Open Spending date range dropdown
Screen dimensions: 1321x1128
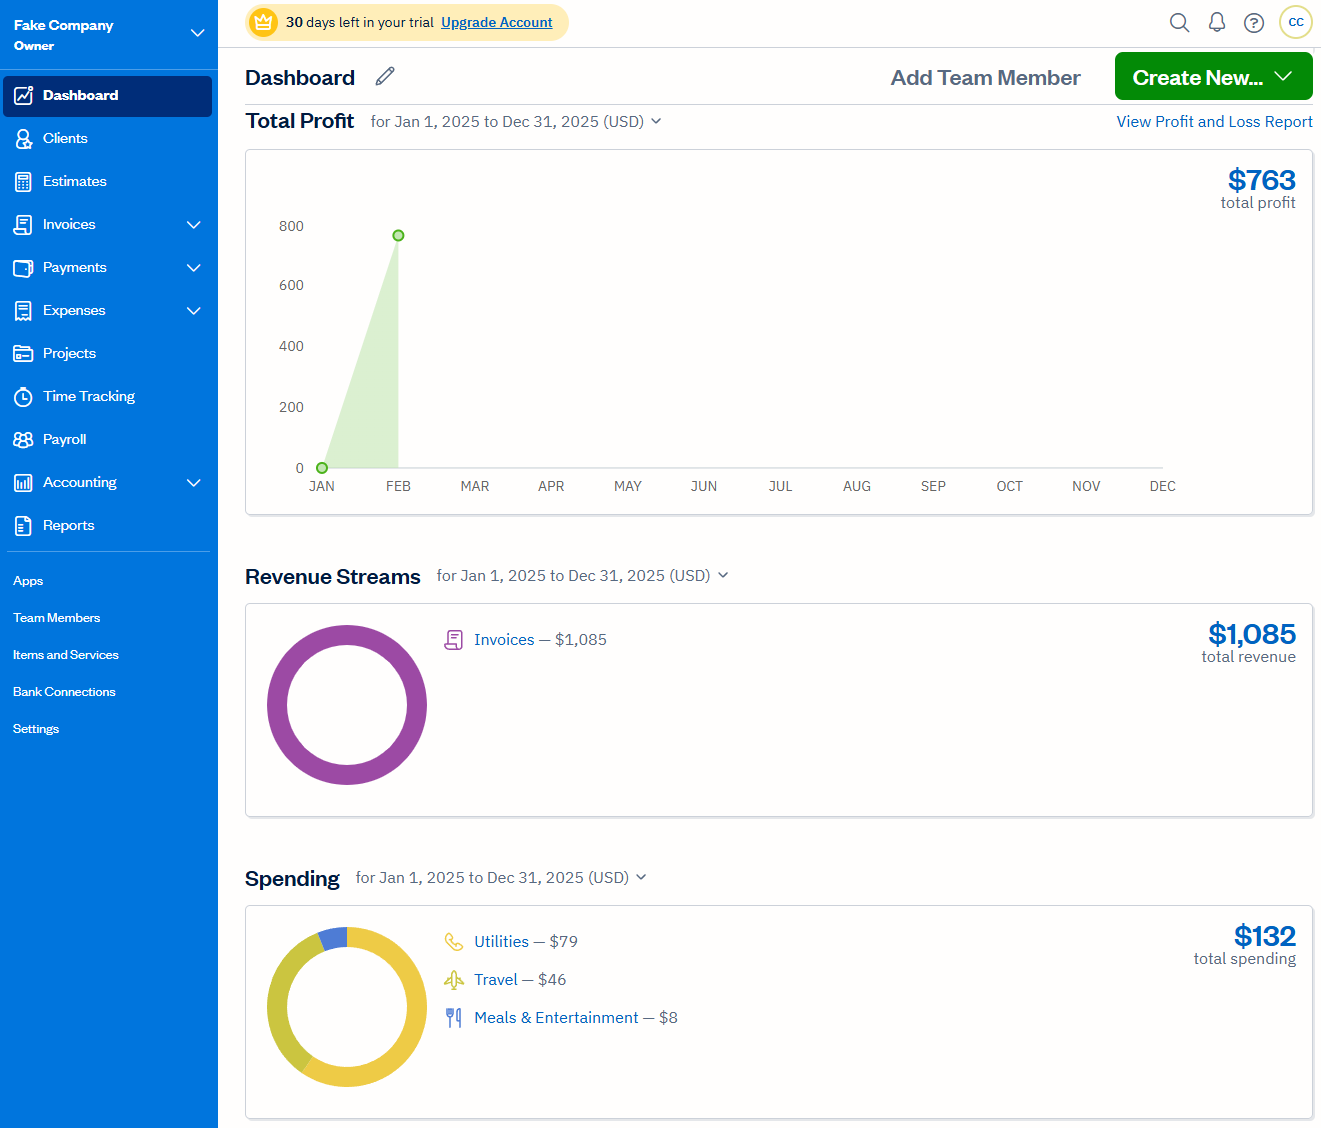click(501, 877)
